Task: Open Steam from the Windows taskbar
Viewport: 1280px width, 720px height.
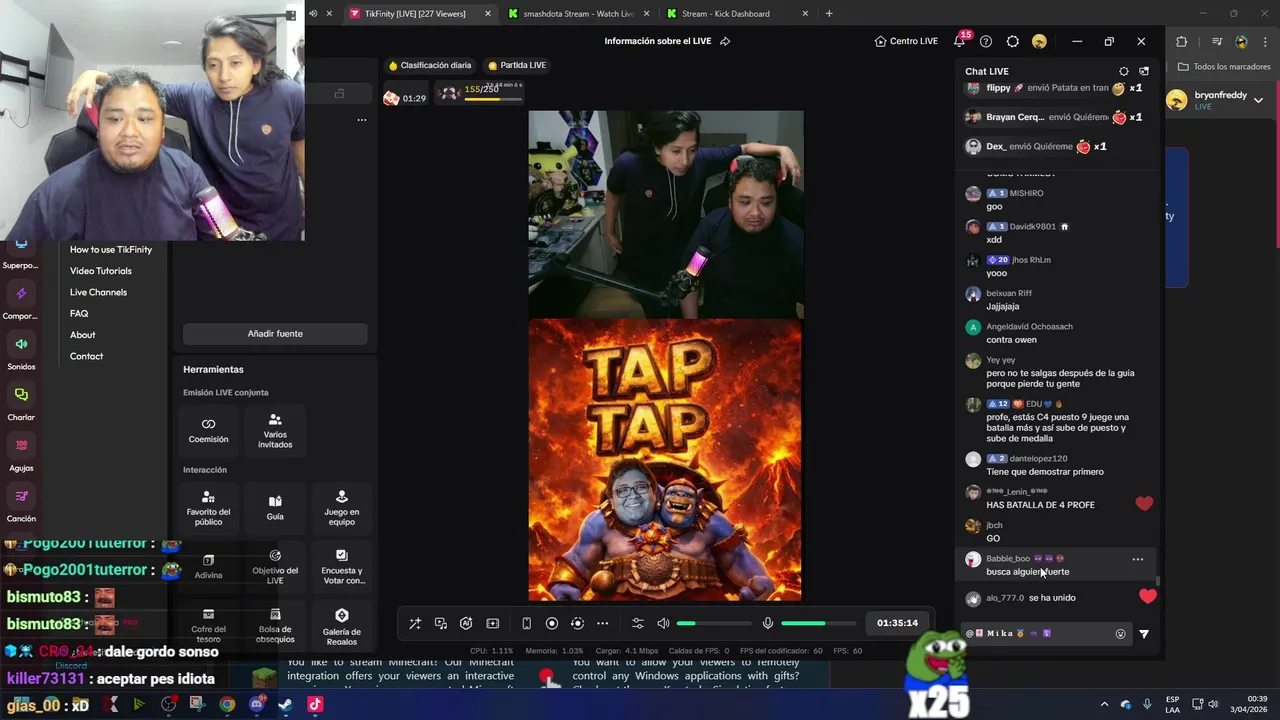Action: [286, 704]
